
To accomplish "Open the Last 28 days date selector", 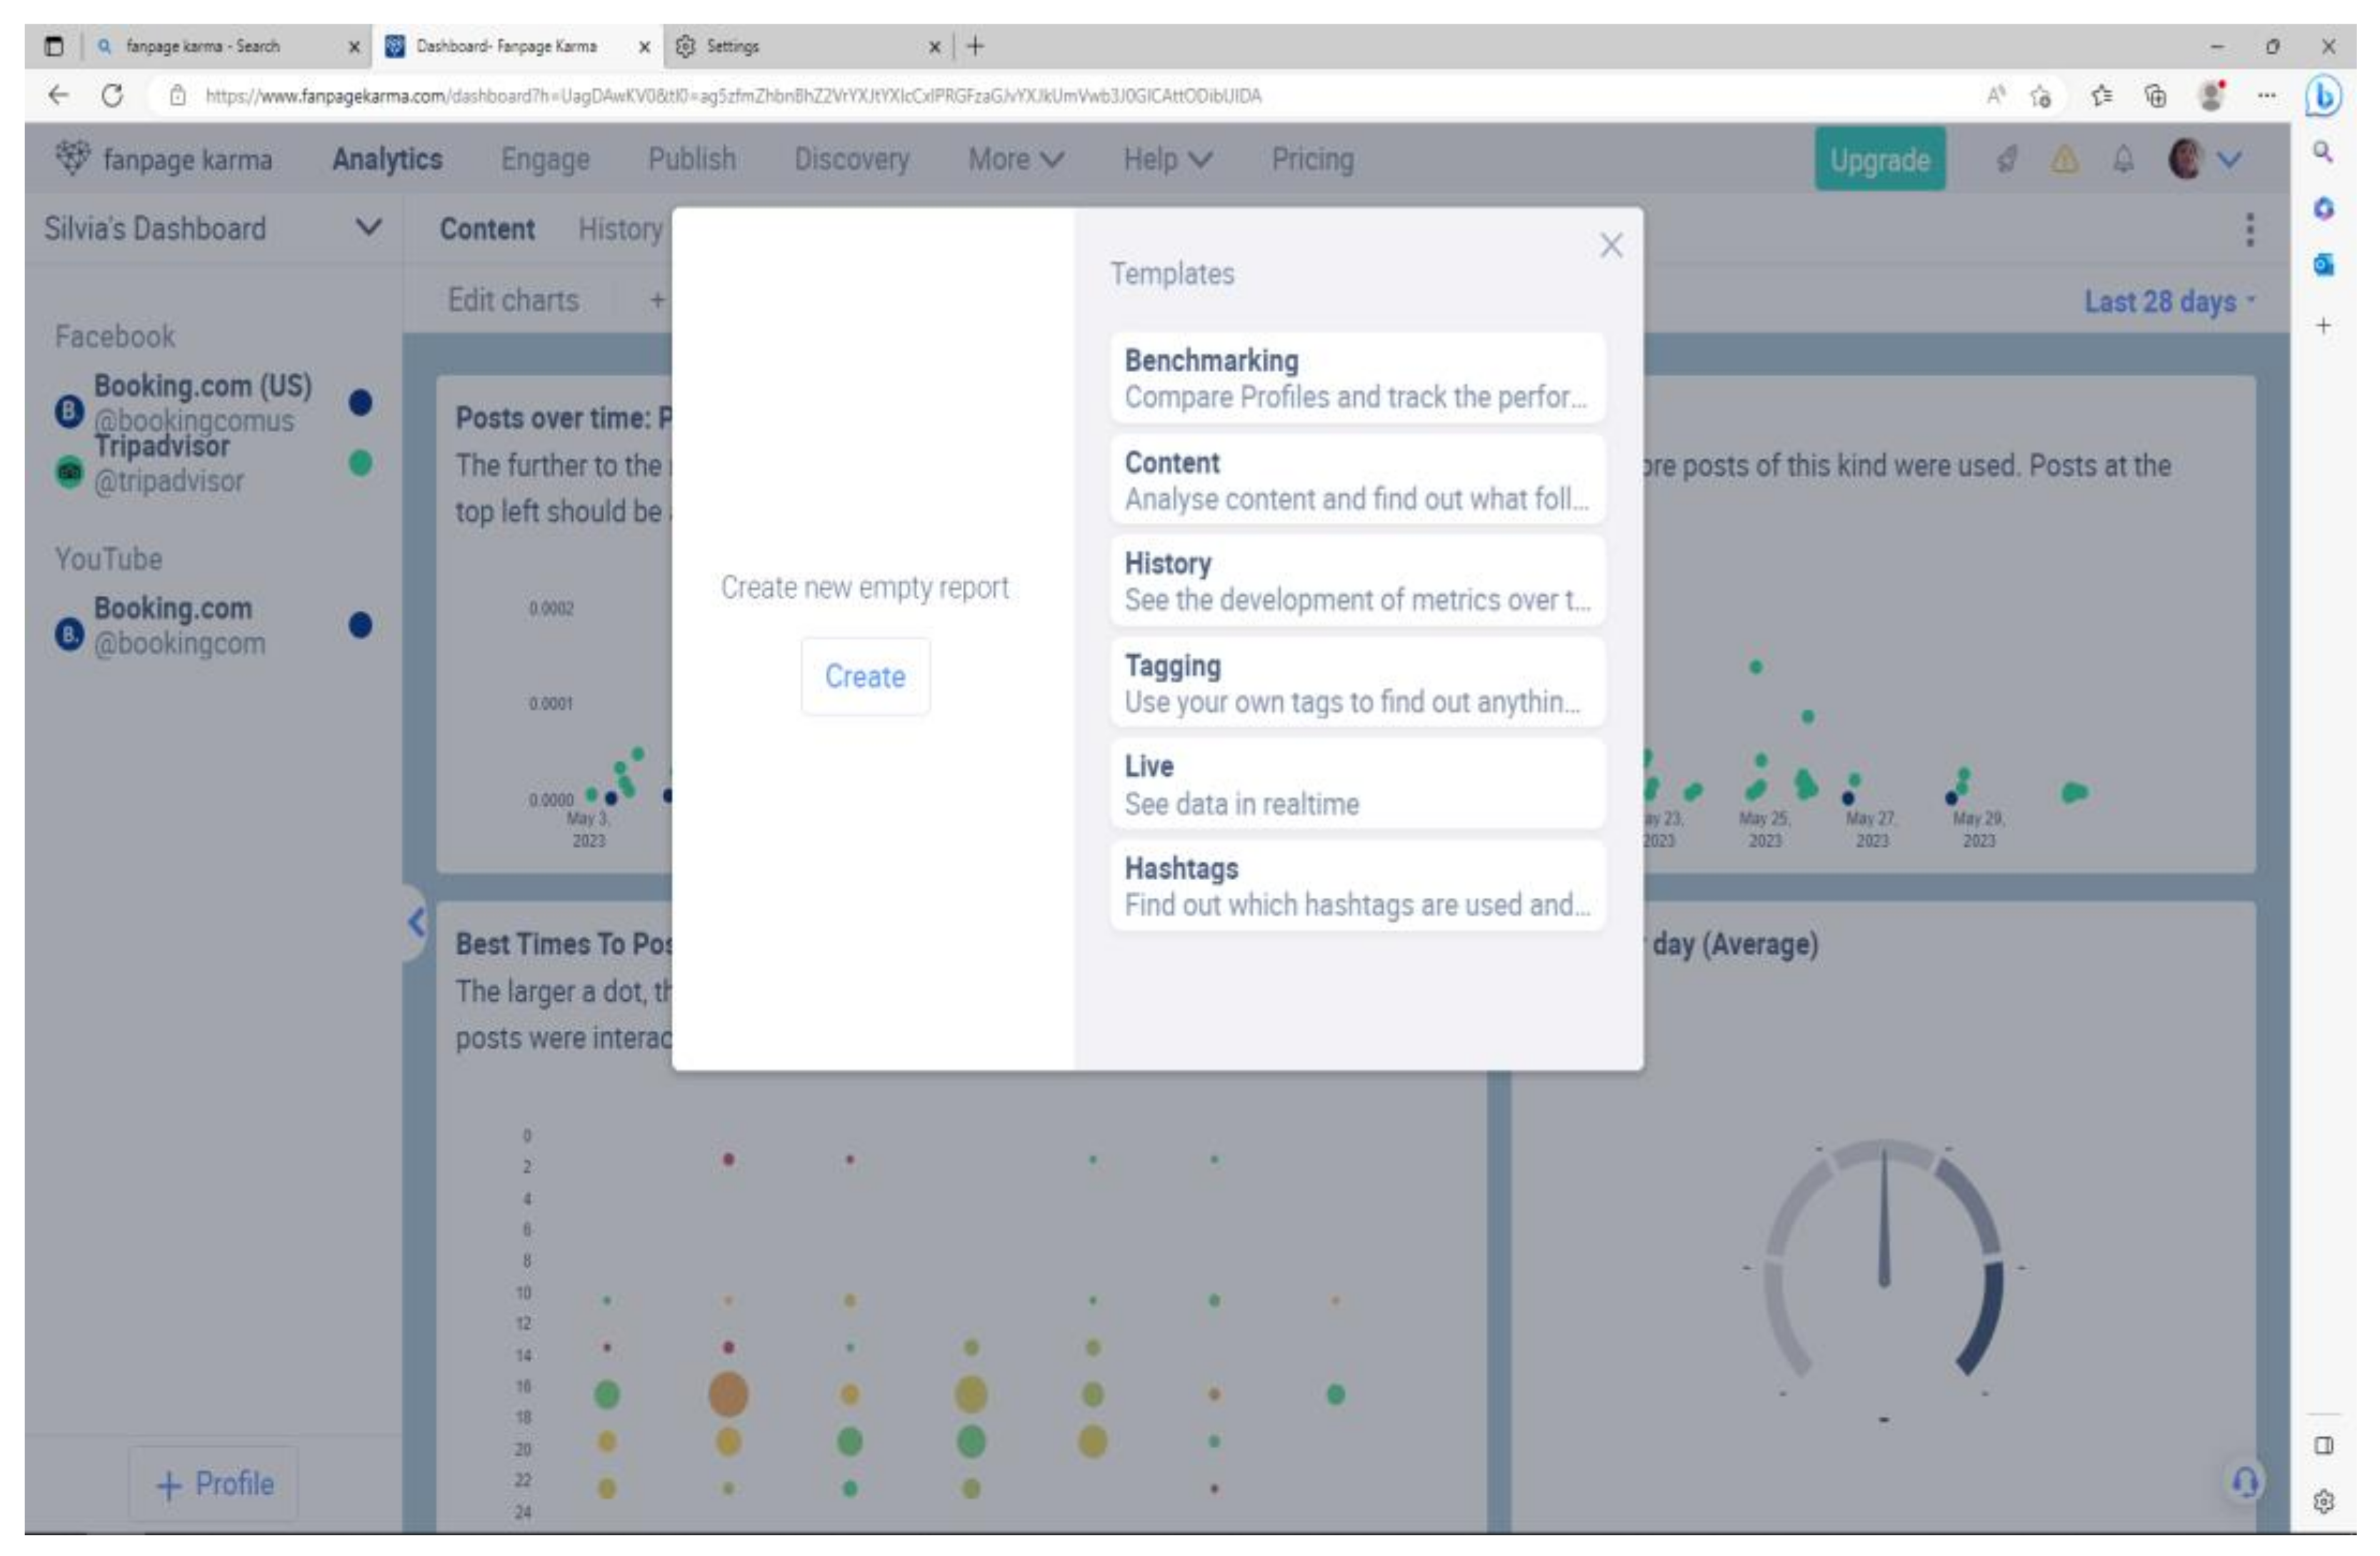I will tap(2168, 301).
